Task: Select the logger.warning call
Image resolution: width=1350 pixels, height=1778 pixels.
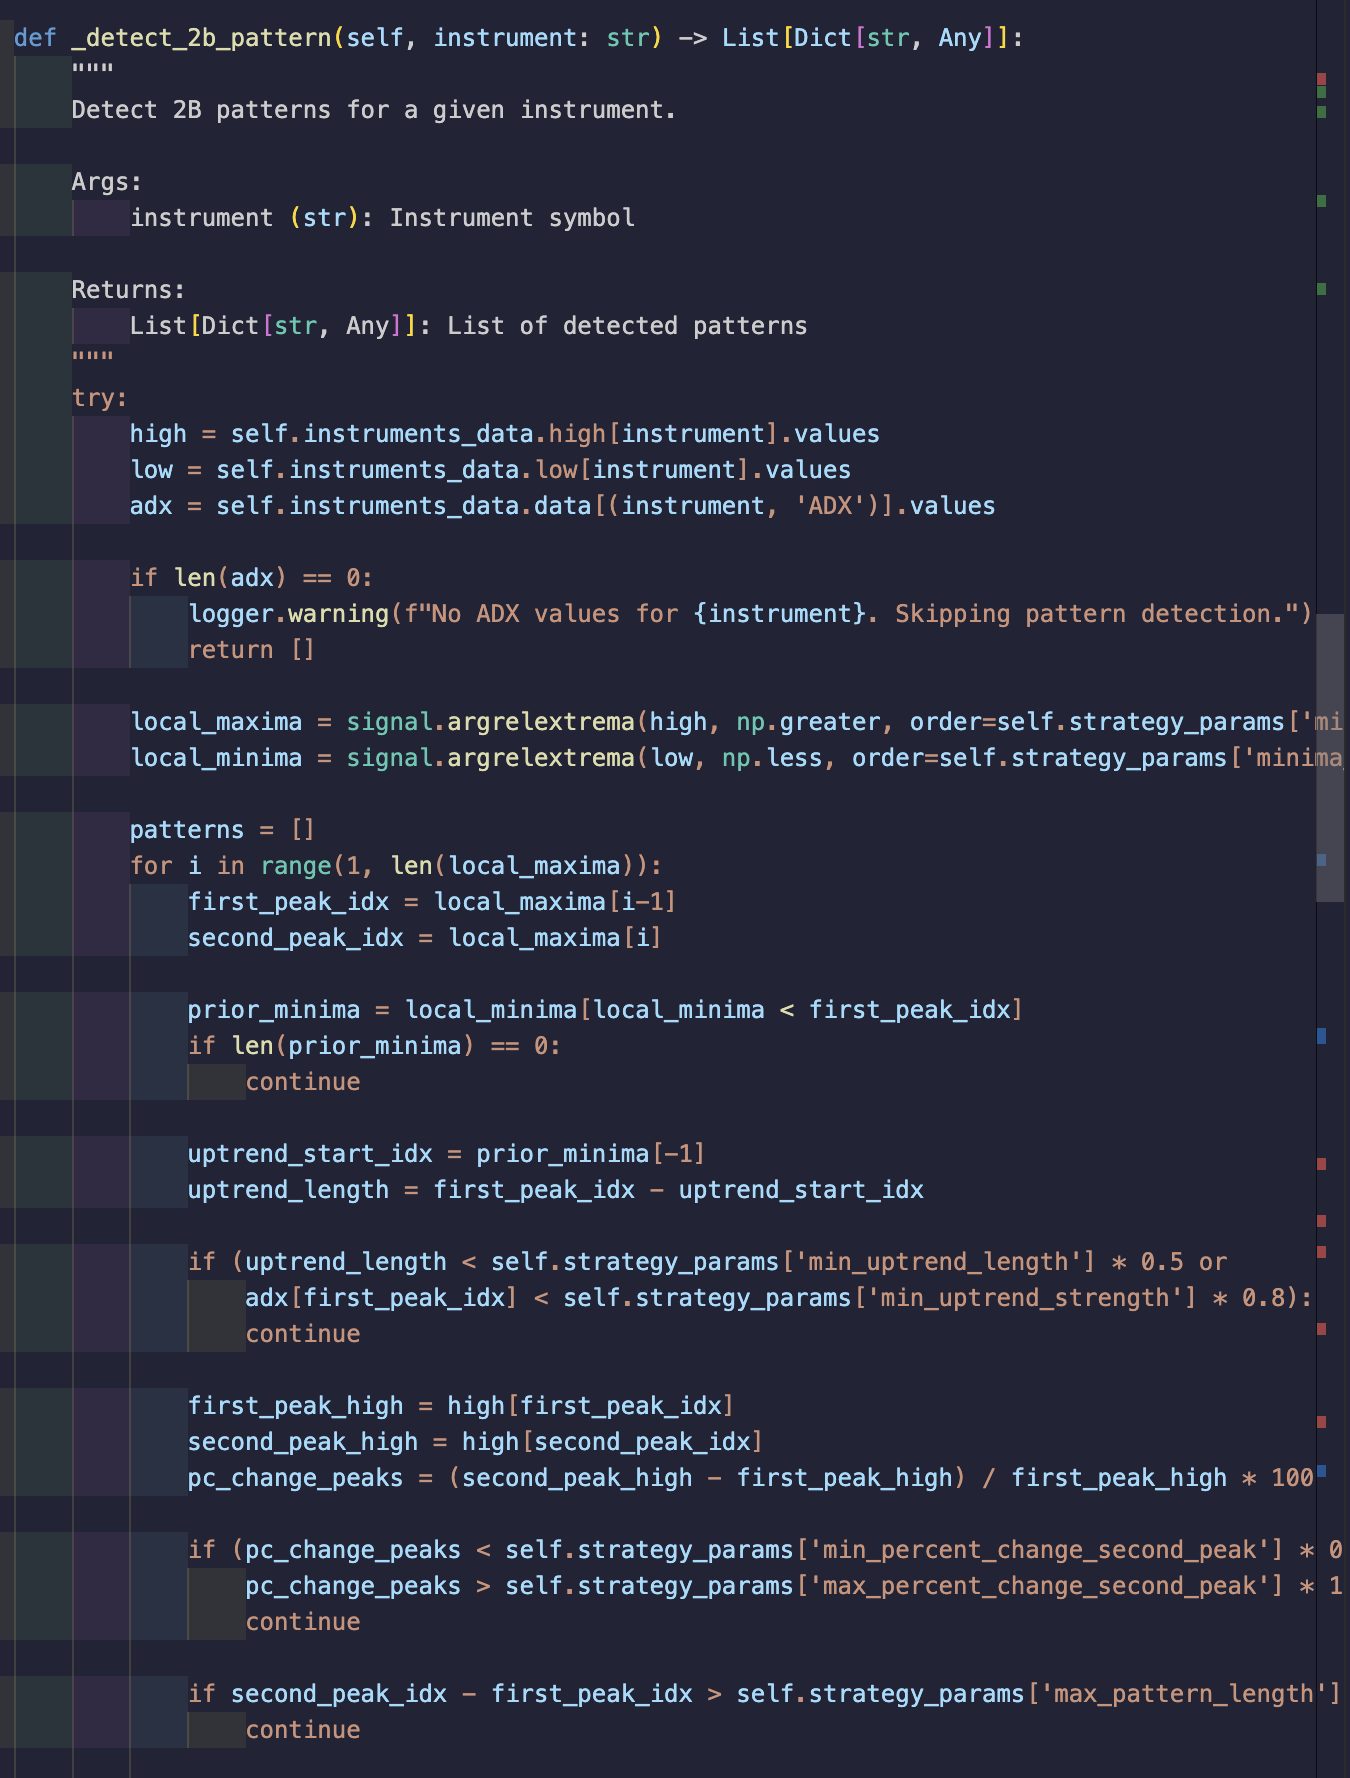Action: pos(288,614)
